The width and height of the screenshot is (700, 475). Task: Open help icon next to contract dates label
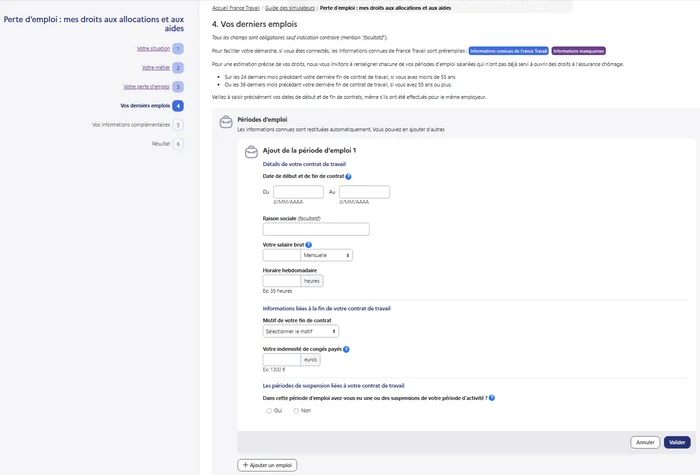point(348,176)
